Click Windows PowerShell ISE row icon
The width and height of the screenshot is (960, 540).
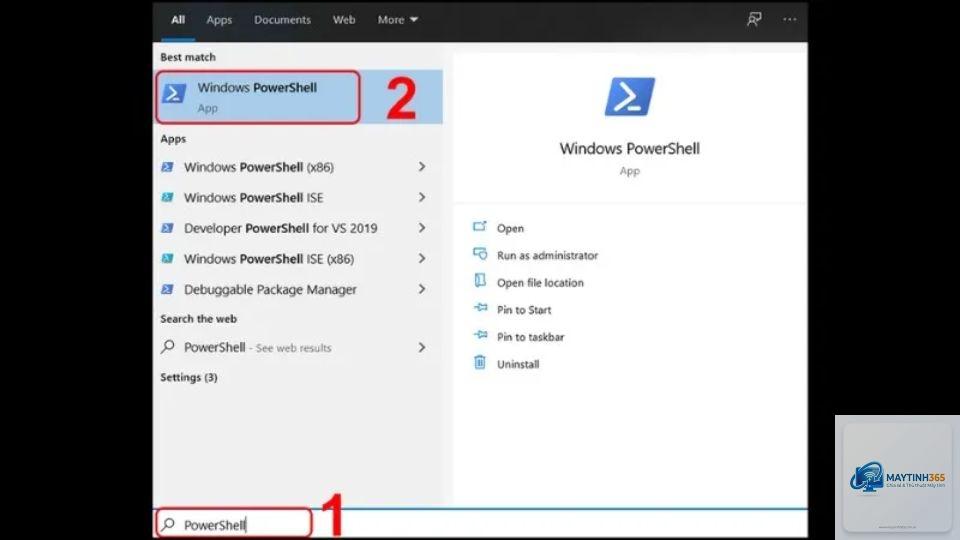coord(167,197)
